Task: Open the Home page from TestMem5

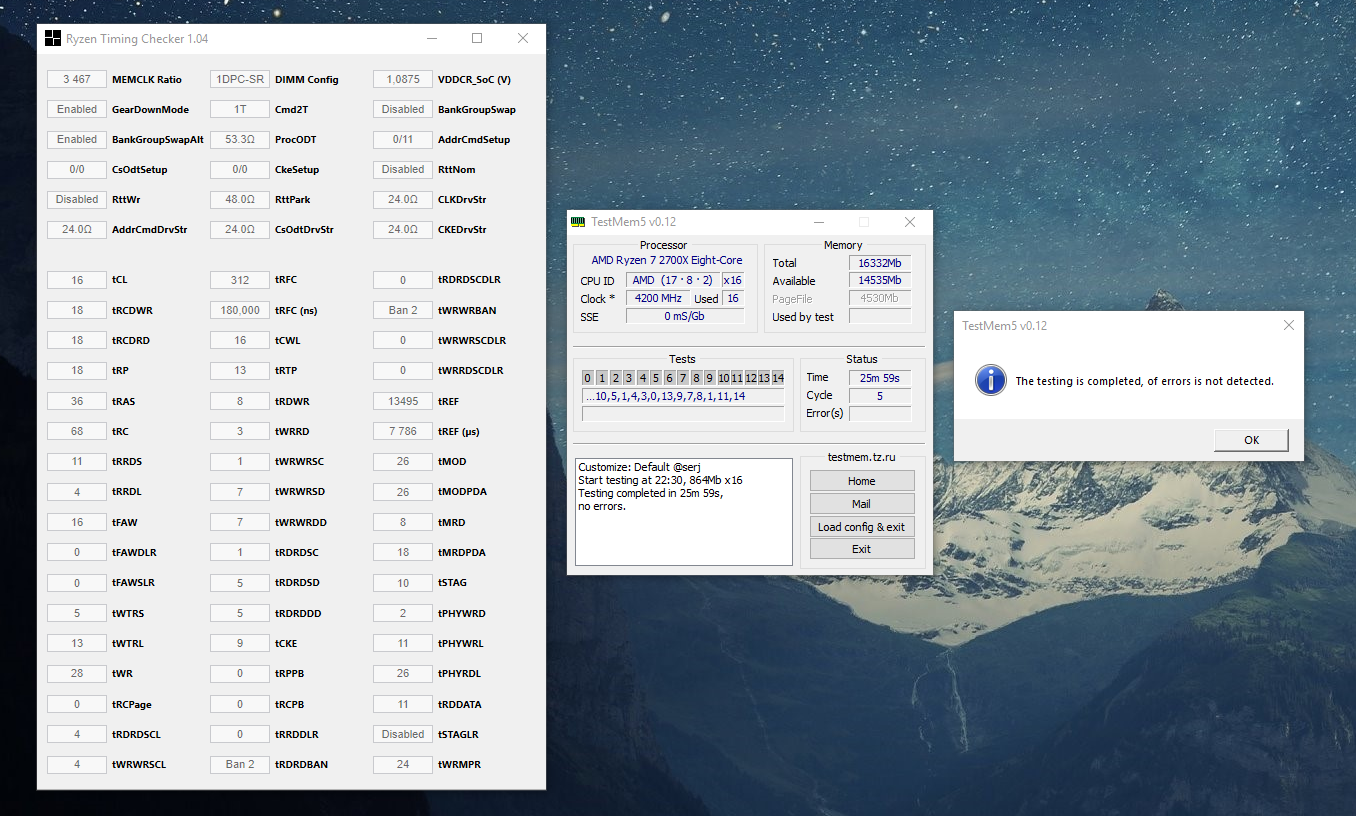Action: pos(862,481)
